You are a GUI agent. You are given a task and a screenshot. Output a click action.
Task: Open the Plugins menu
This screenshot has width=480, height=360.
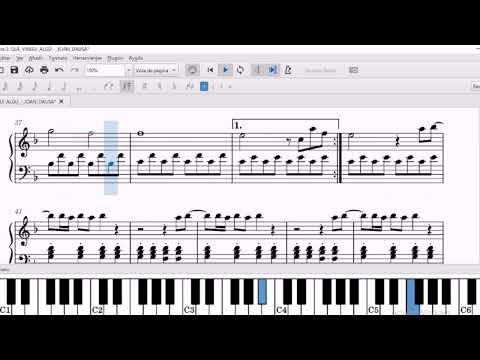[x=115, y=58]
